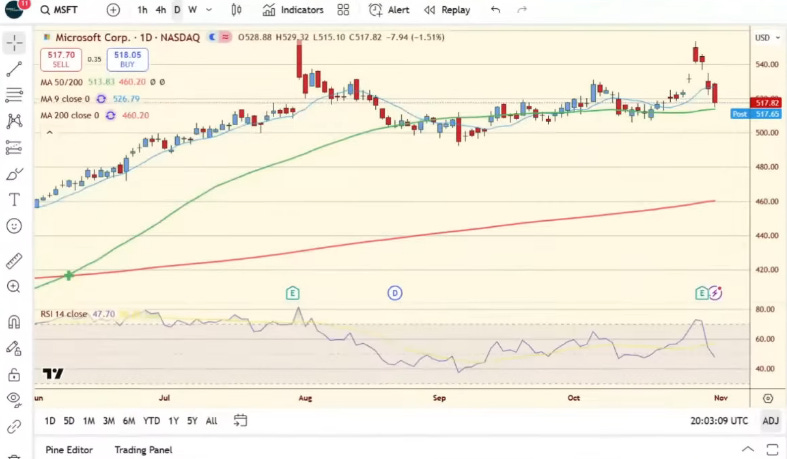Open the chart patterns tool
Image resolution: width=787 pixels, height=459 pixels.
(14, 121)
